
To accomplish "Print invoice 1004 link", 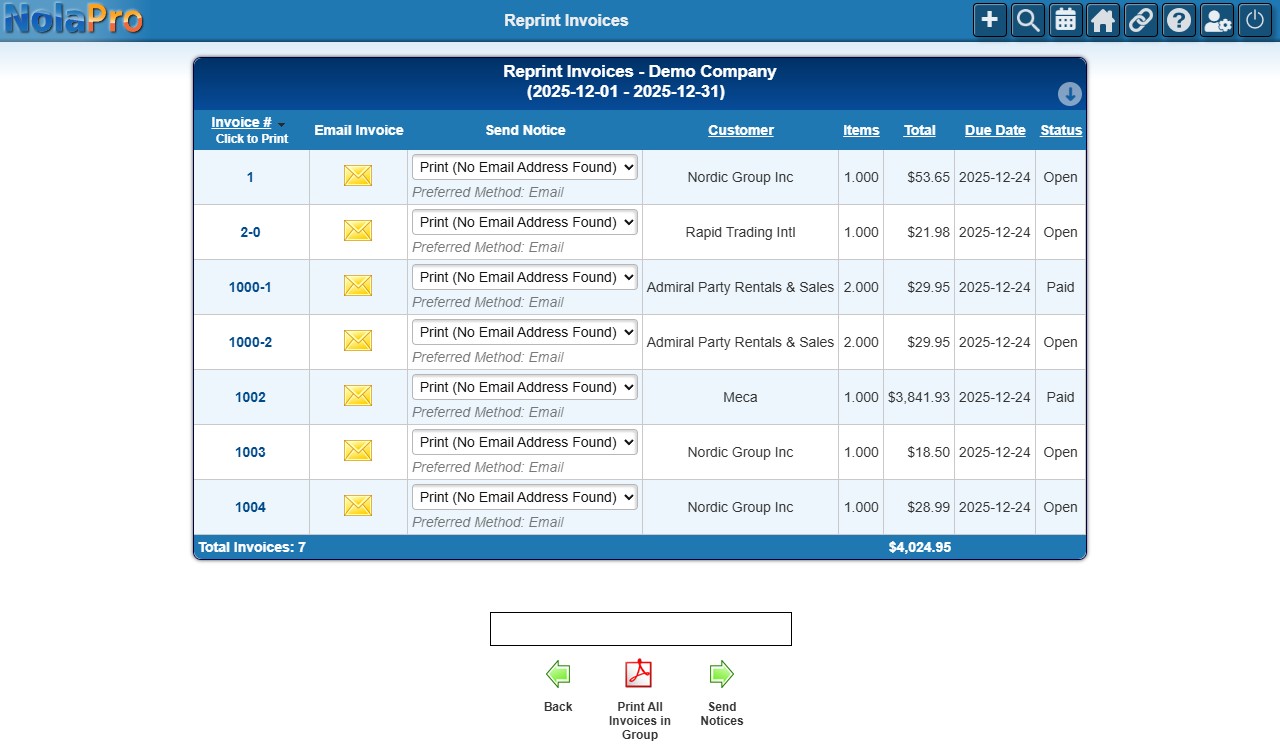I will [x=250, y=507].
